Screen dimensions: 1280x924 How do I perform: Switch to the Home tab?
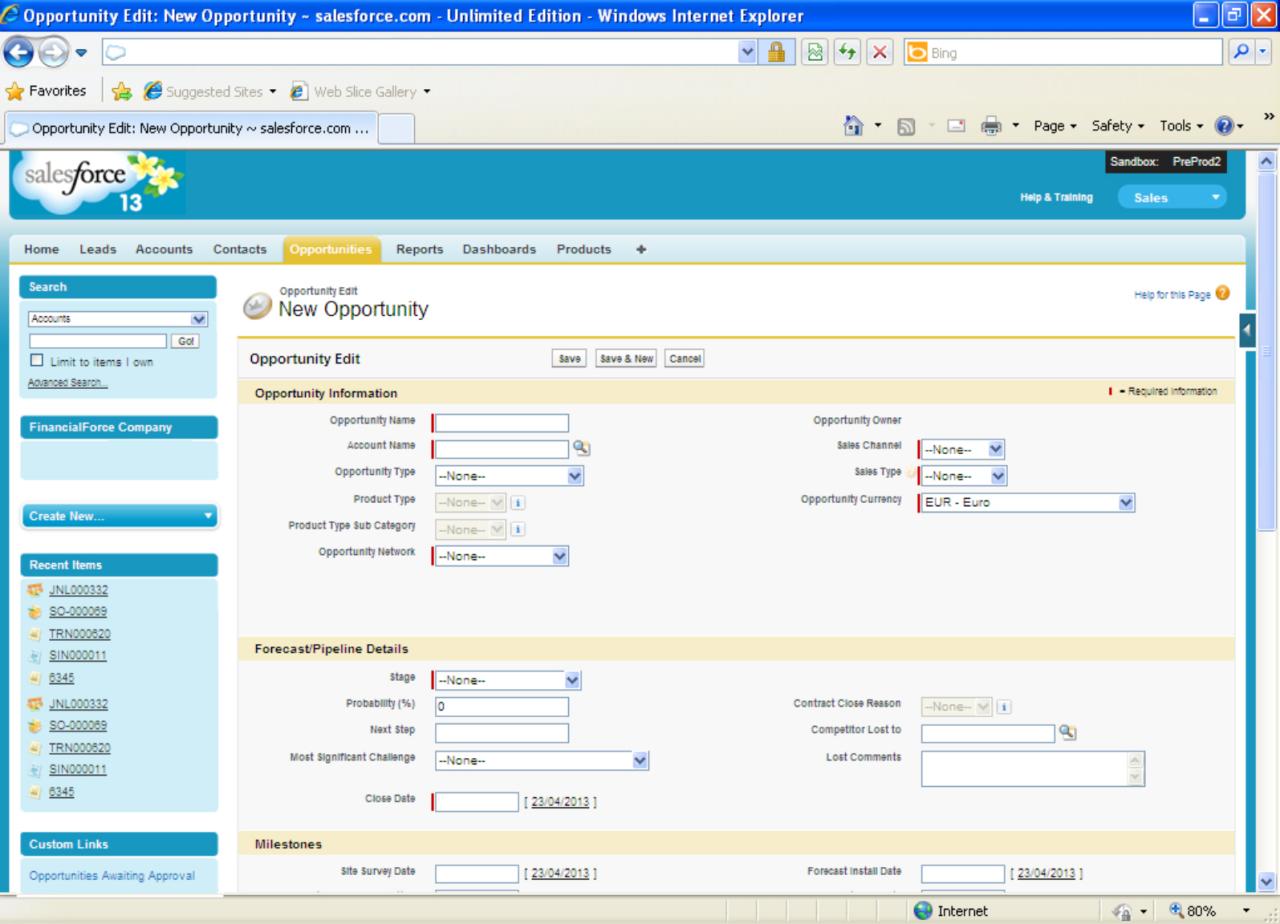[41, 249]
